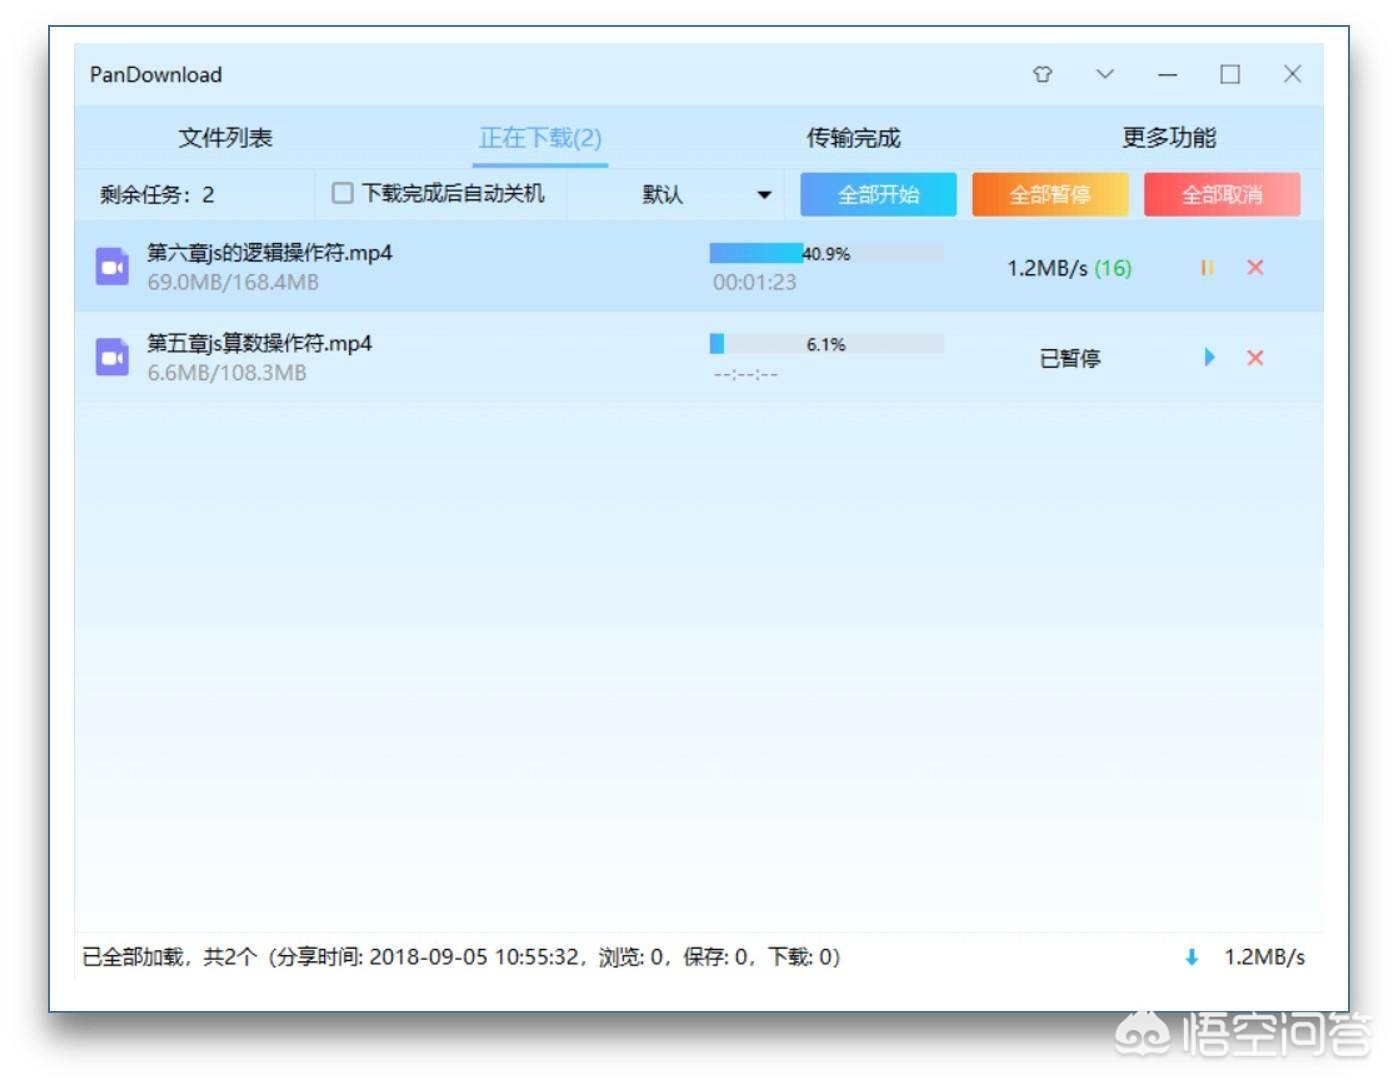
Task: Click the 40.9% progress bar
Action: pos(826,254)
